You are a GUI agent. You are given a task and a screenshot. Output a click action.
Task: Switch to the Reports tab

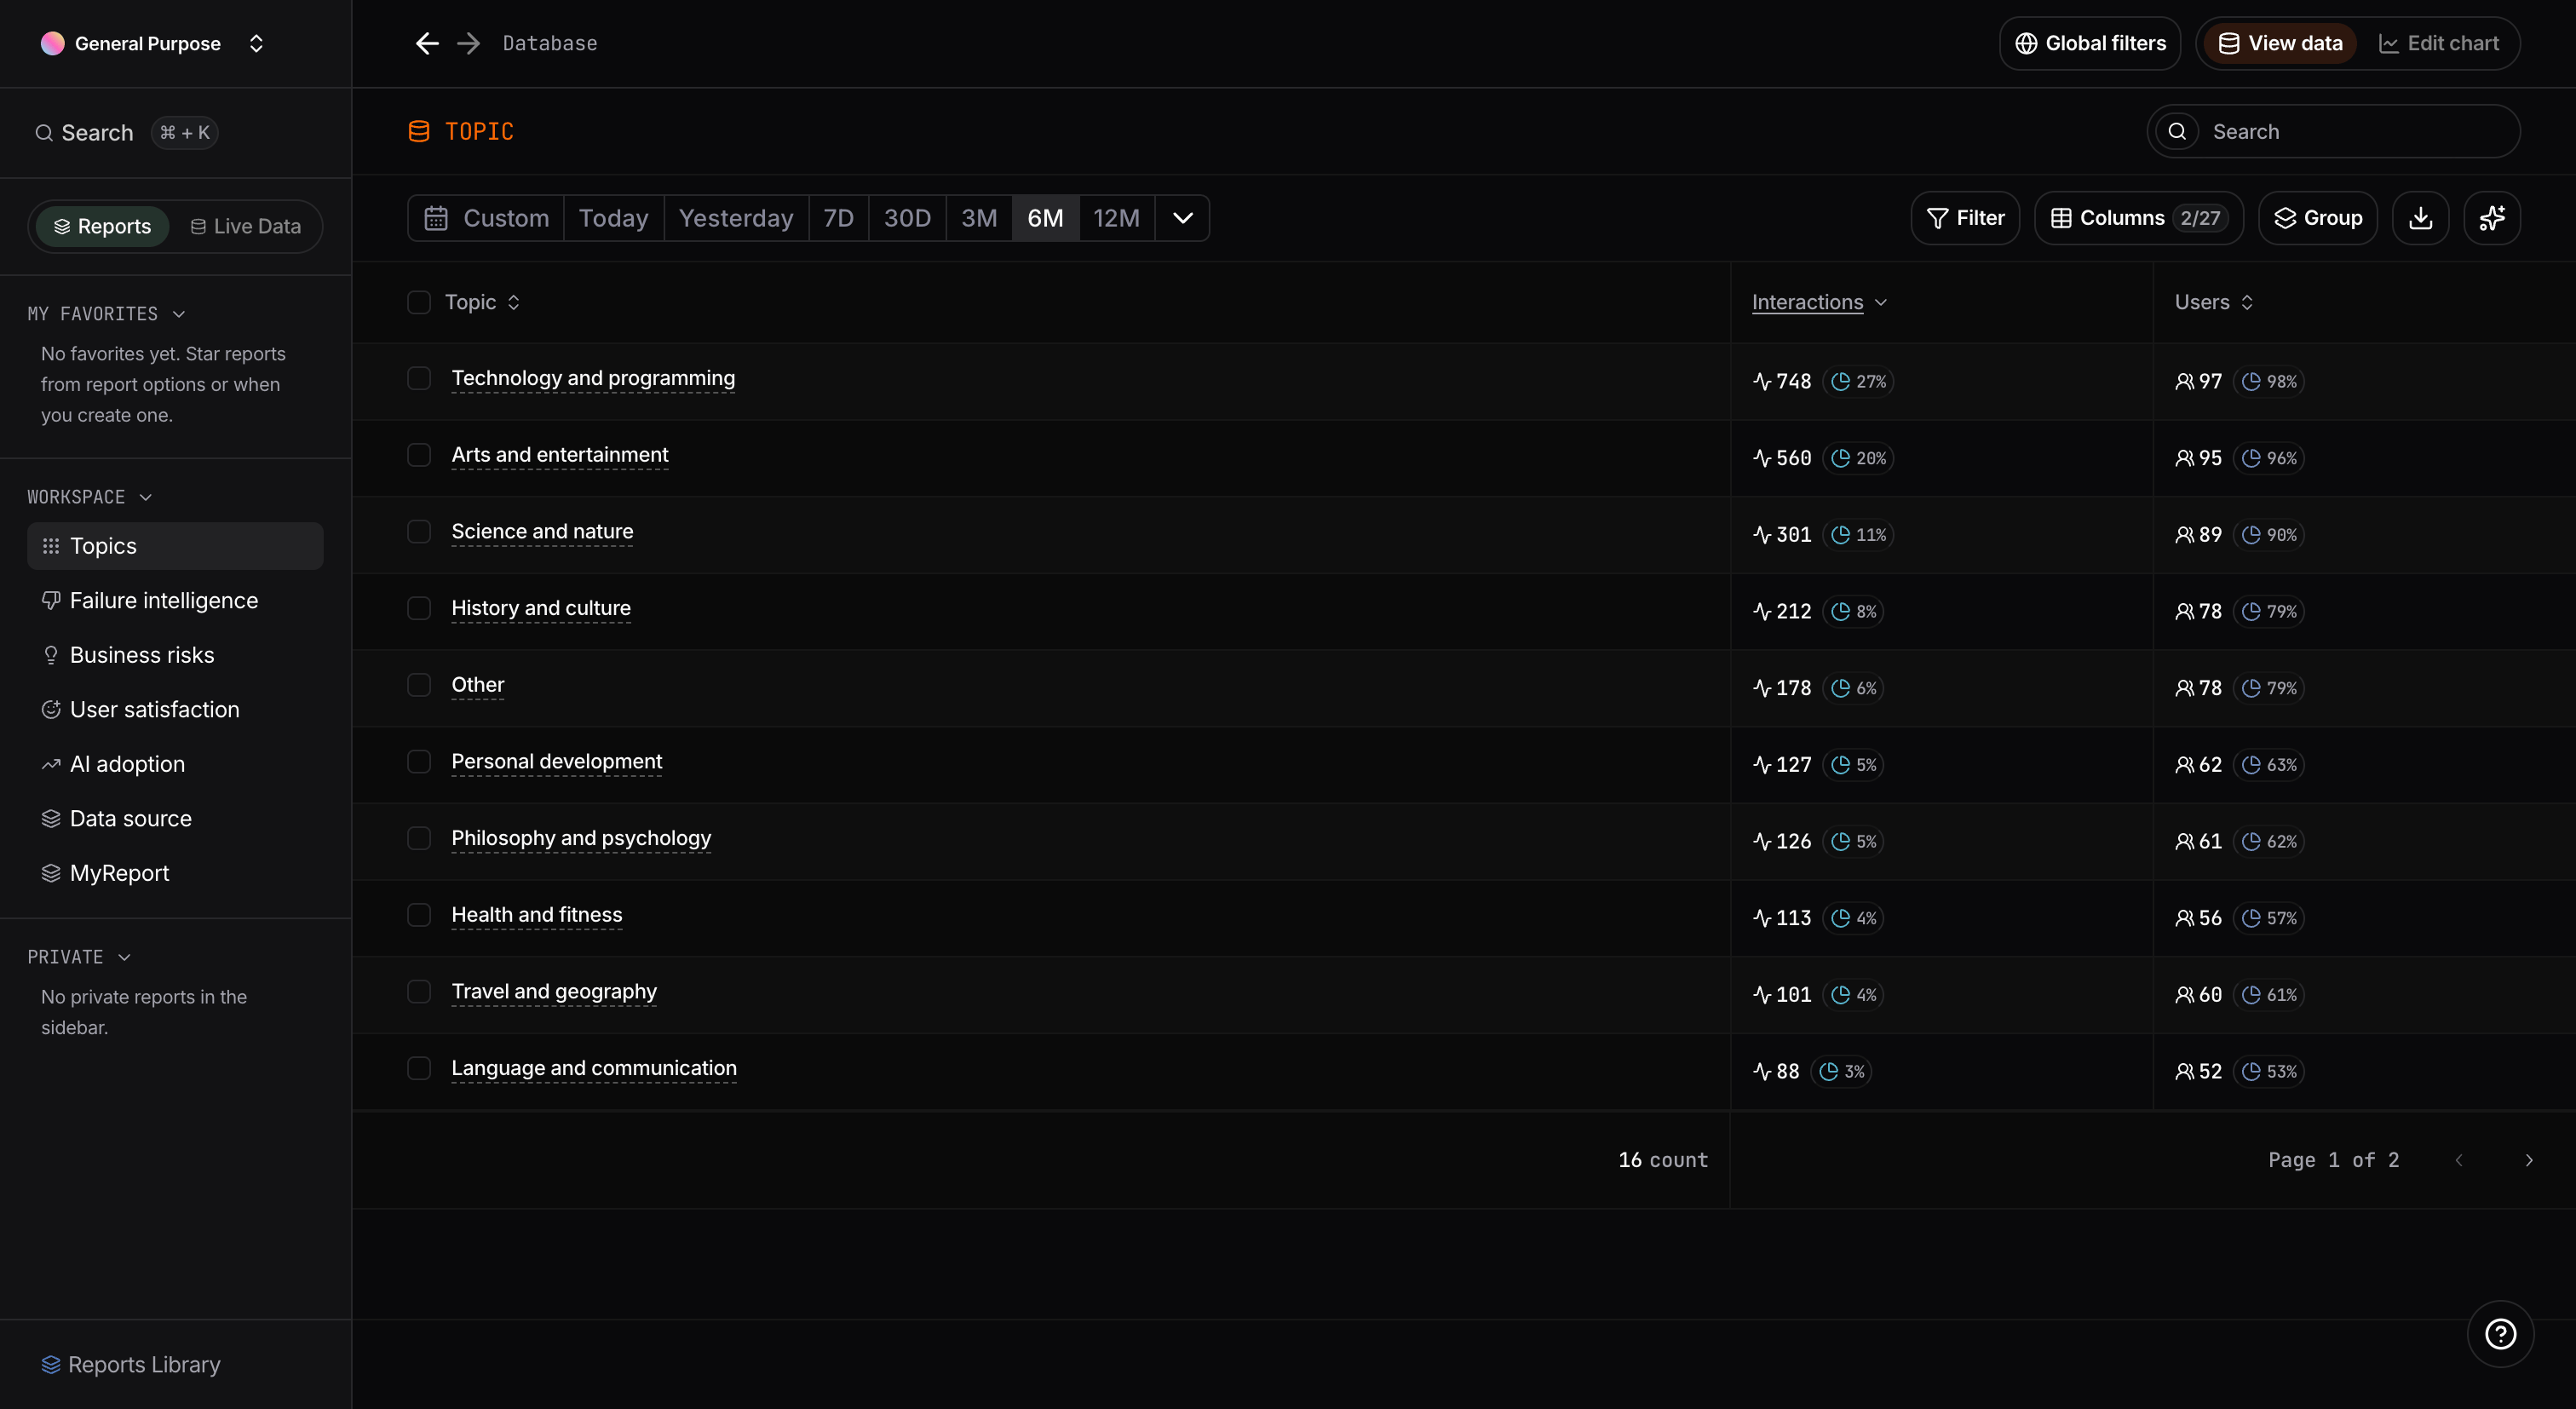102,226
